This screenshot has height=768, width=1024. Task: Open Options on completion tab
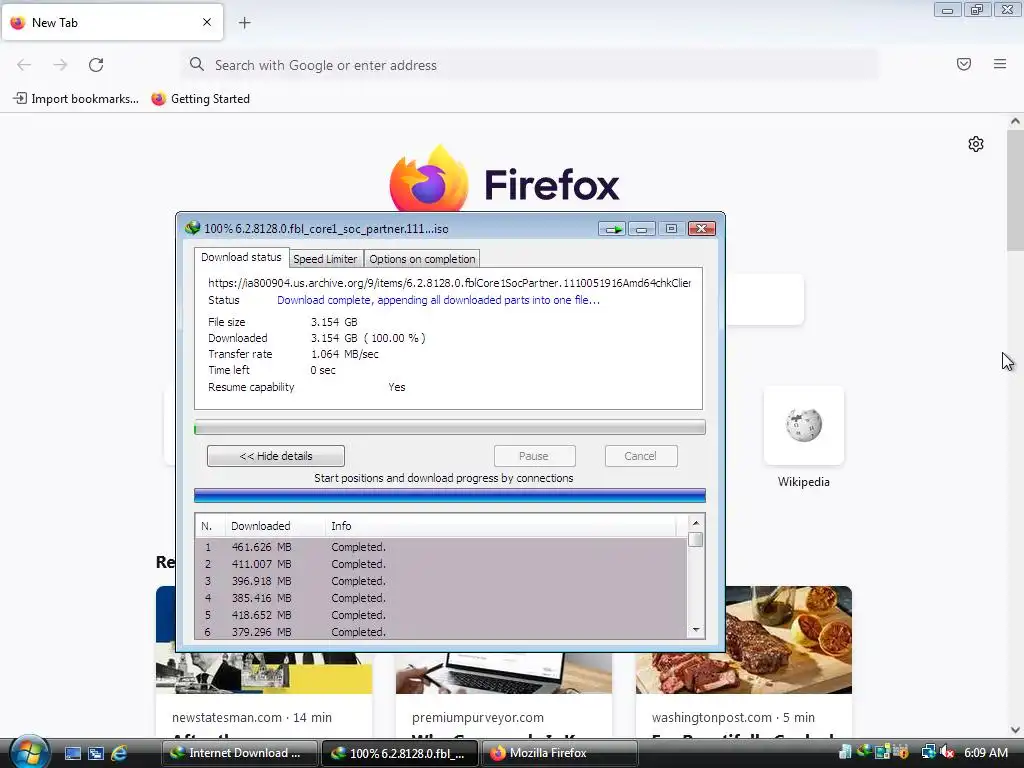click(x=422, y=259)
